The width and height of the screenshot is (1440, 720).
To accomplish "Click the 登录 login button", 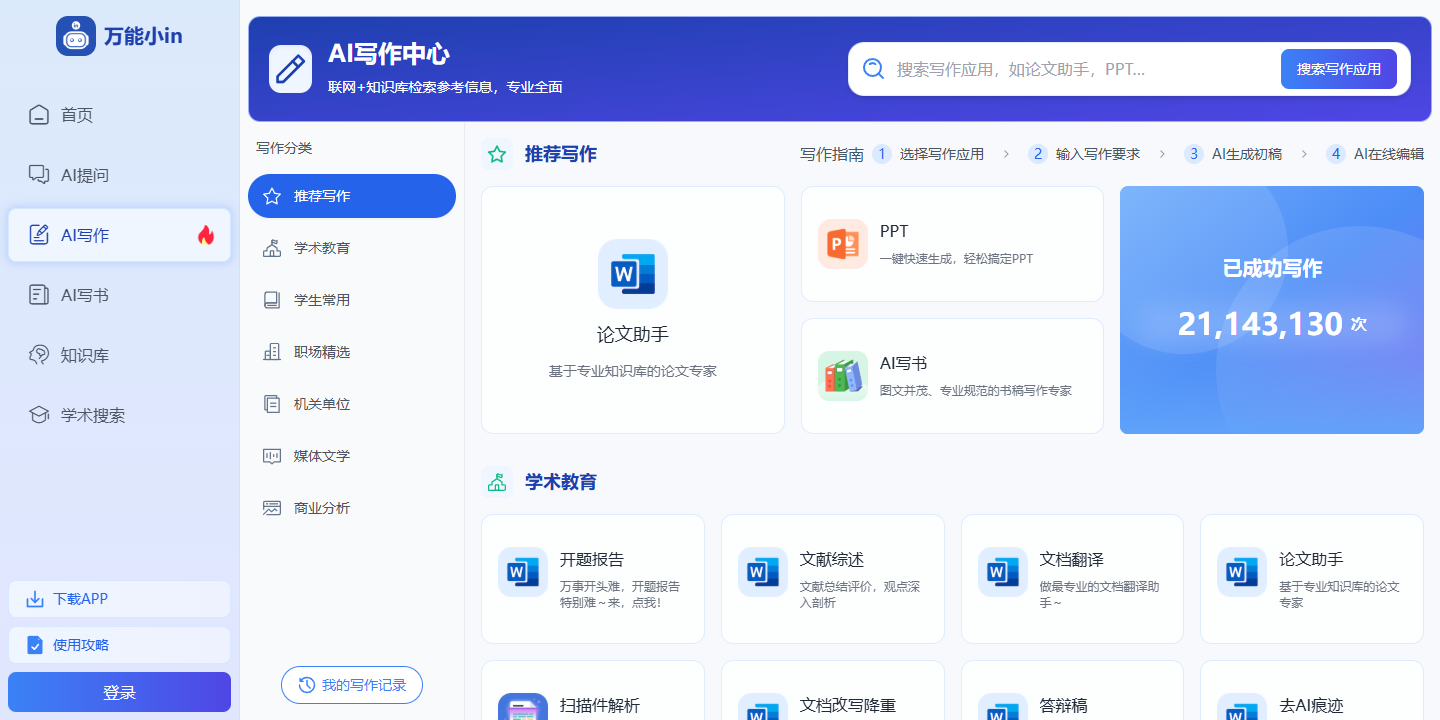I will click(x=119, y=692).
